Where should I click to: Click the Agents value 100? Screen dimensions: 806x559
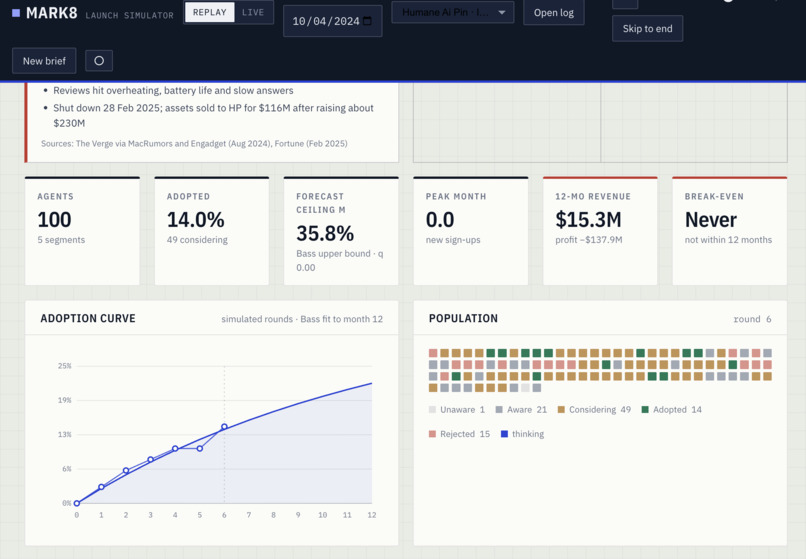(x=54, y=220)
